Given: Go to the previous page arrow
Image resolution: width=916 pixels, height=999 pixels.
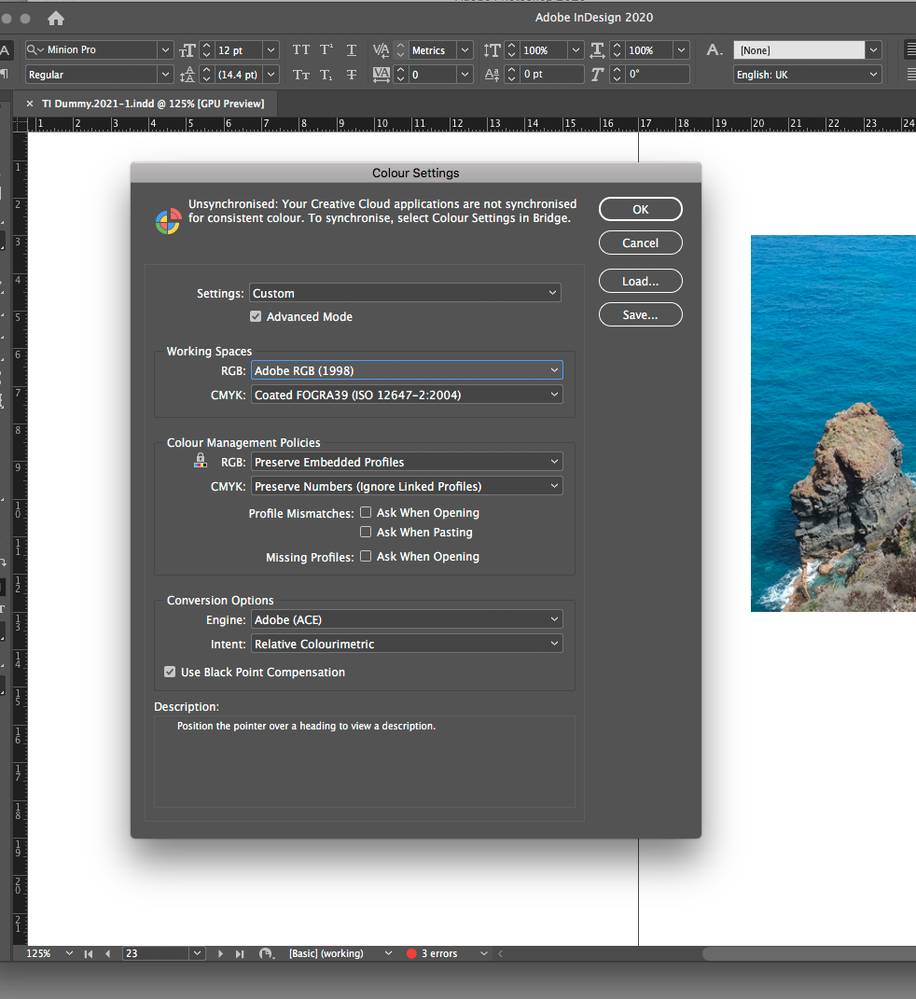Looking at the screenshot, I should [x=108, y=954].
